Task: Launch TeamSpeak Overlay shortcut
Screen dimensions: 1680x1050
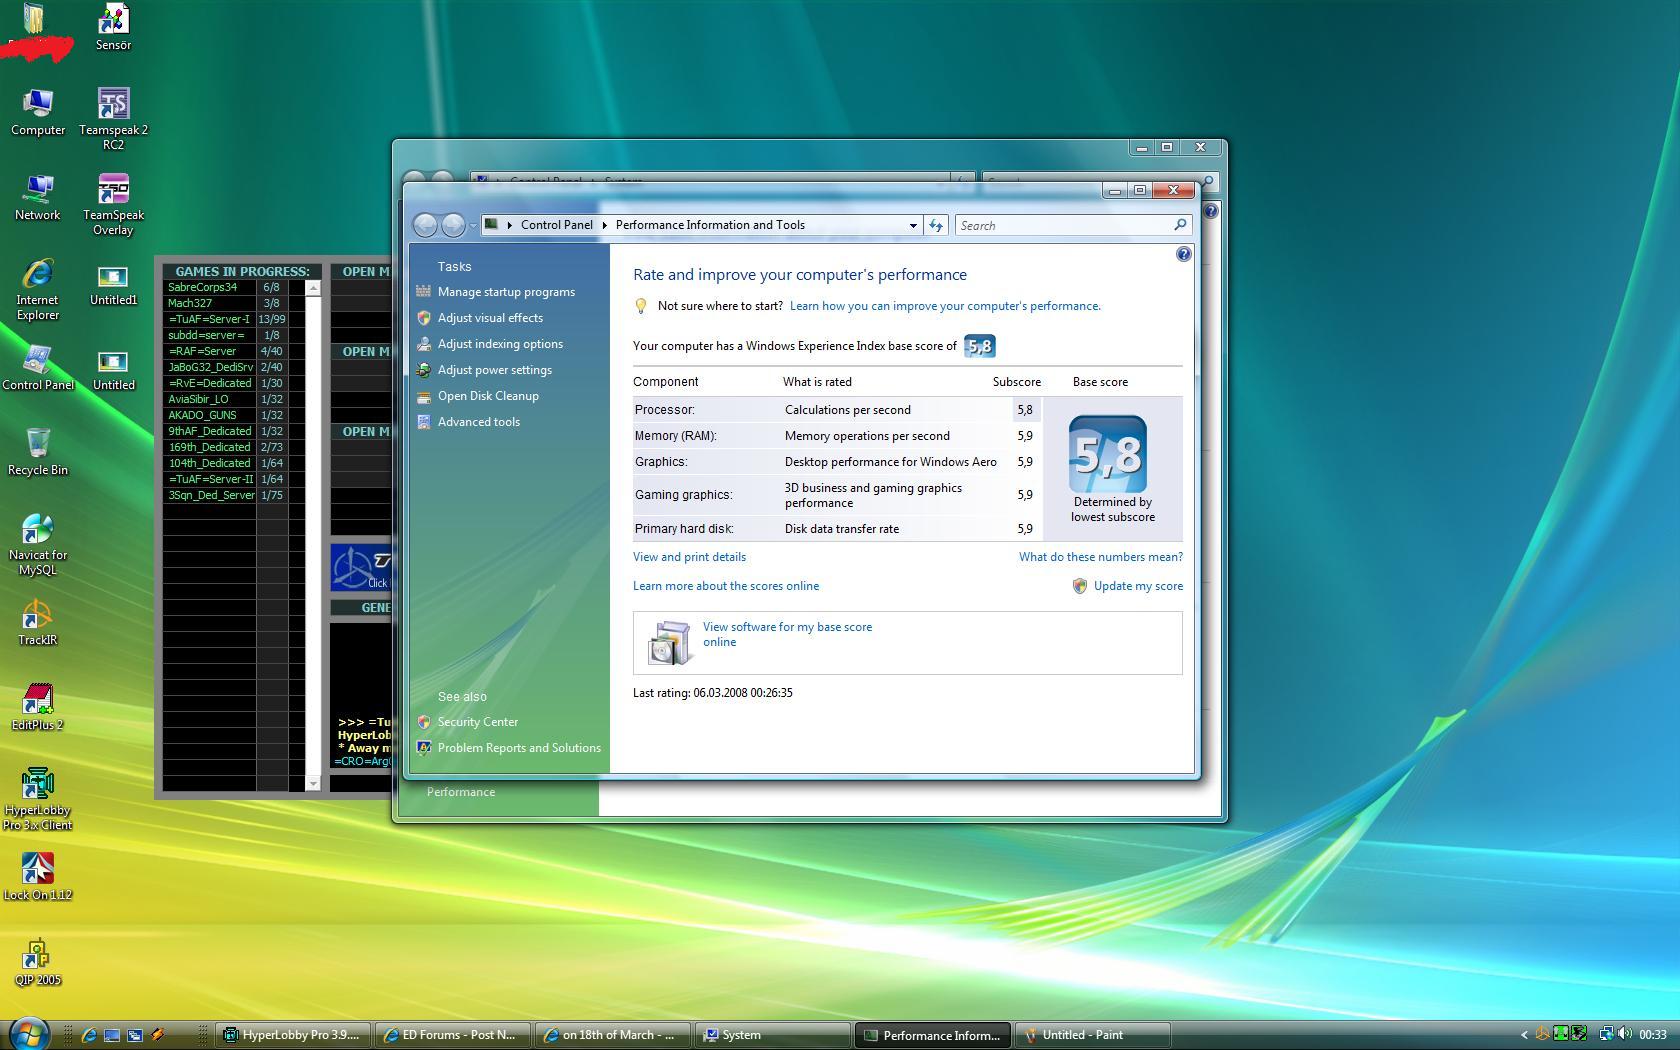Action: coord(113,204)
